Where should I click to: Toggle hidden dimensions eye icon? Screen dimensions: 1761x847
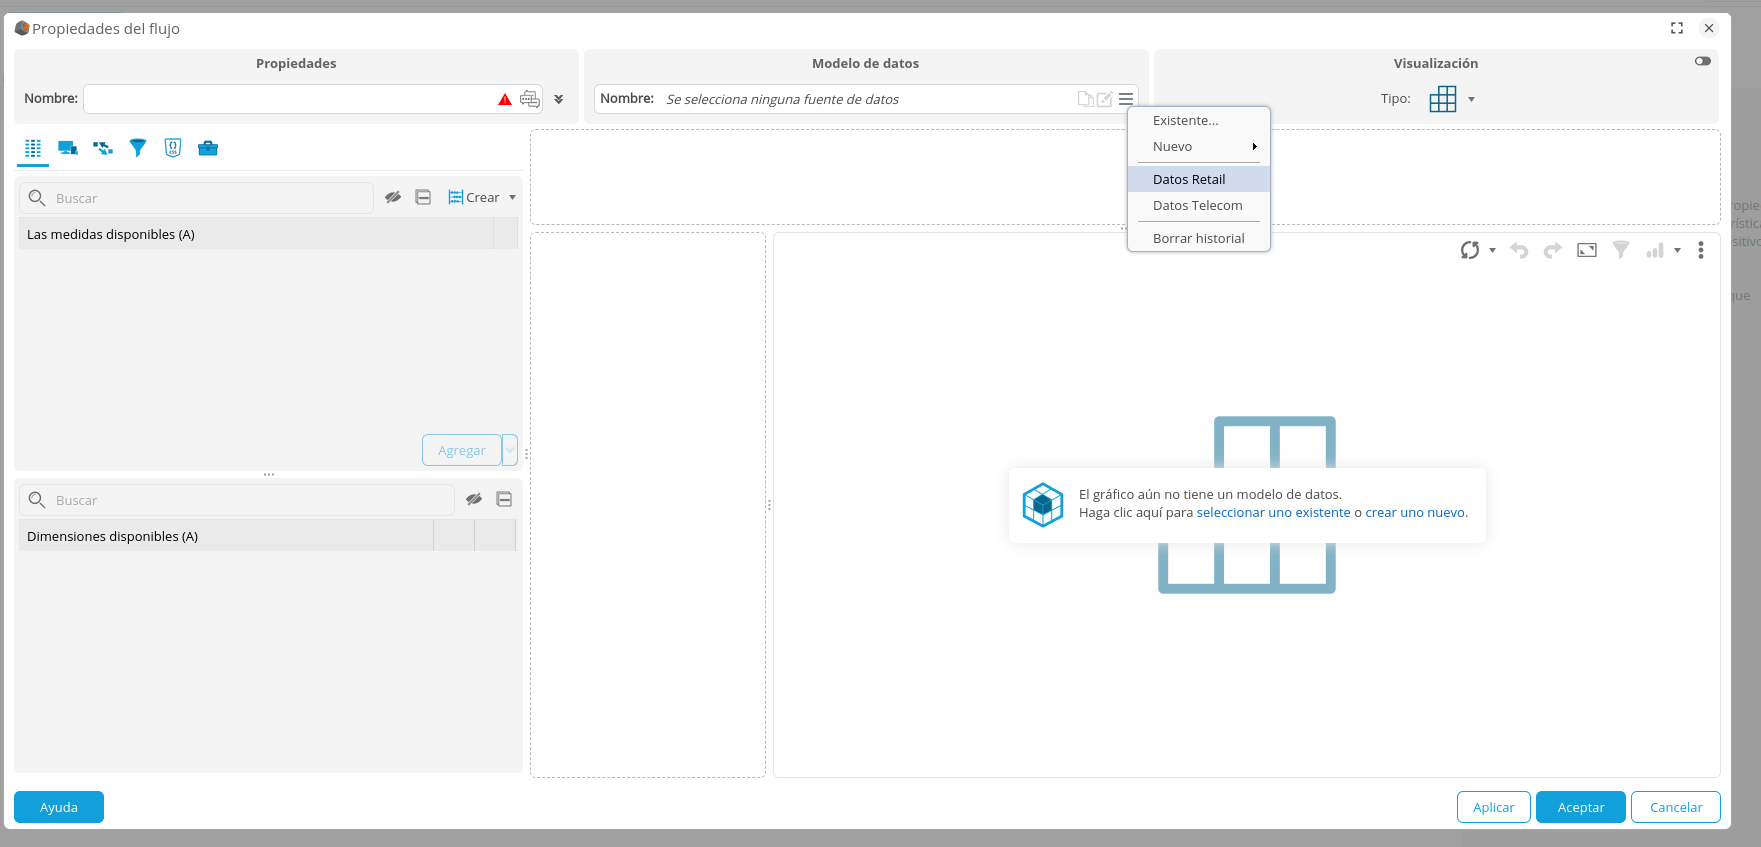[474, 499]
